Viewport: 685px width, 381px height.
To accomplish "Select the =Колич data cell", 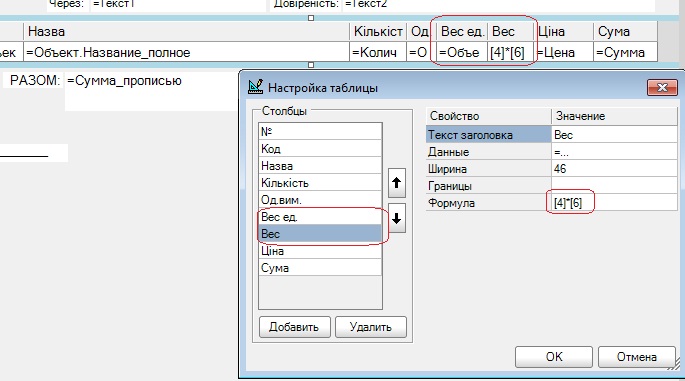I will (x=378, y=52).
